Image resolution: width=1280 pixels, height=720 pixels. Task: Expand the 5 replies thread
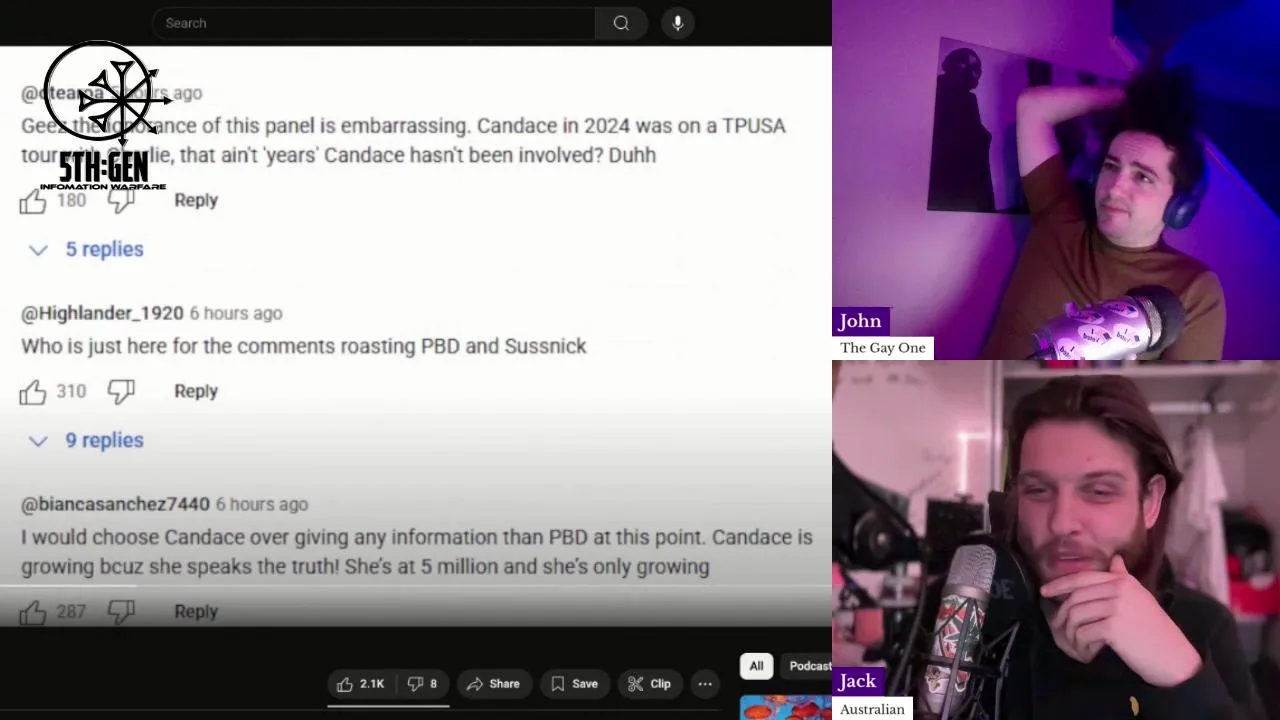(87, 249)
